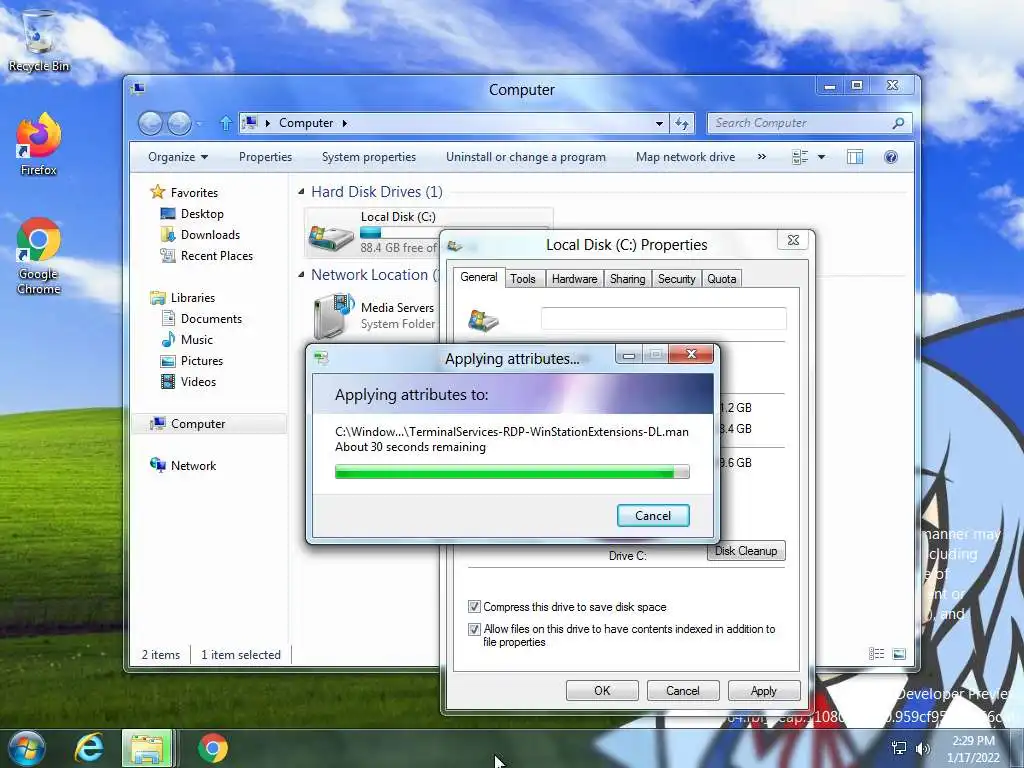1024x768 pixels.
Task: Select Network in navigation pane
Action: [183, 466]
